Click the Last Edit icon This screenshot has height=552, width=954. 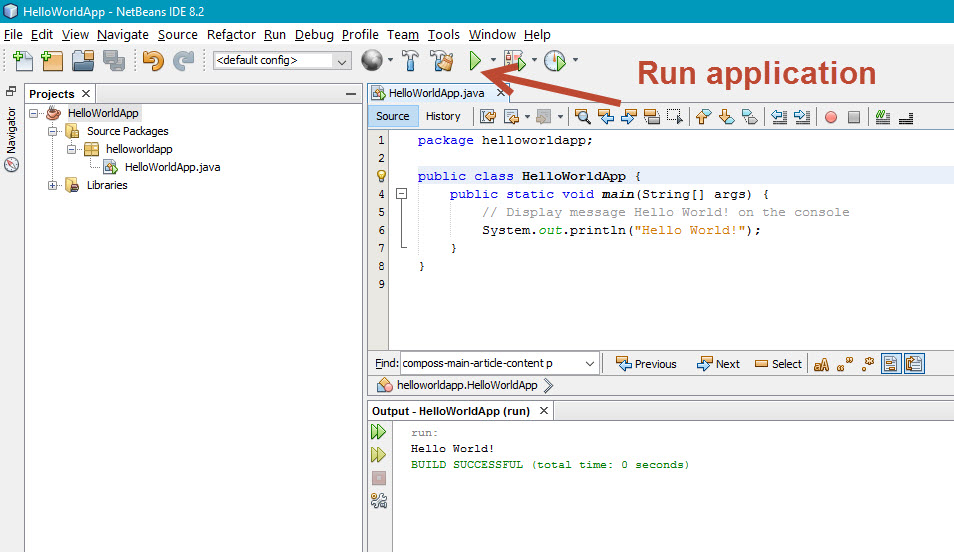click(488, 117)
